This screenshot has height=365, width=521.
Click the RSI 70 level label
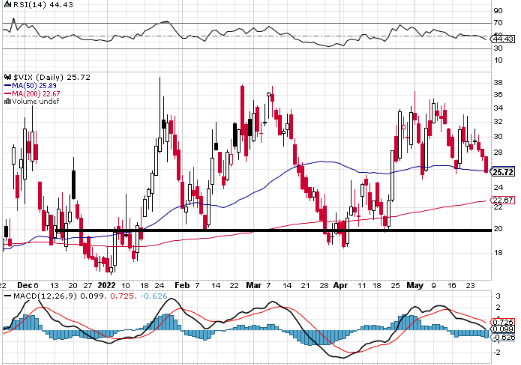[x=498, y=23]
